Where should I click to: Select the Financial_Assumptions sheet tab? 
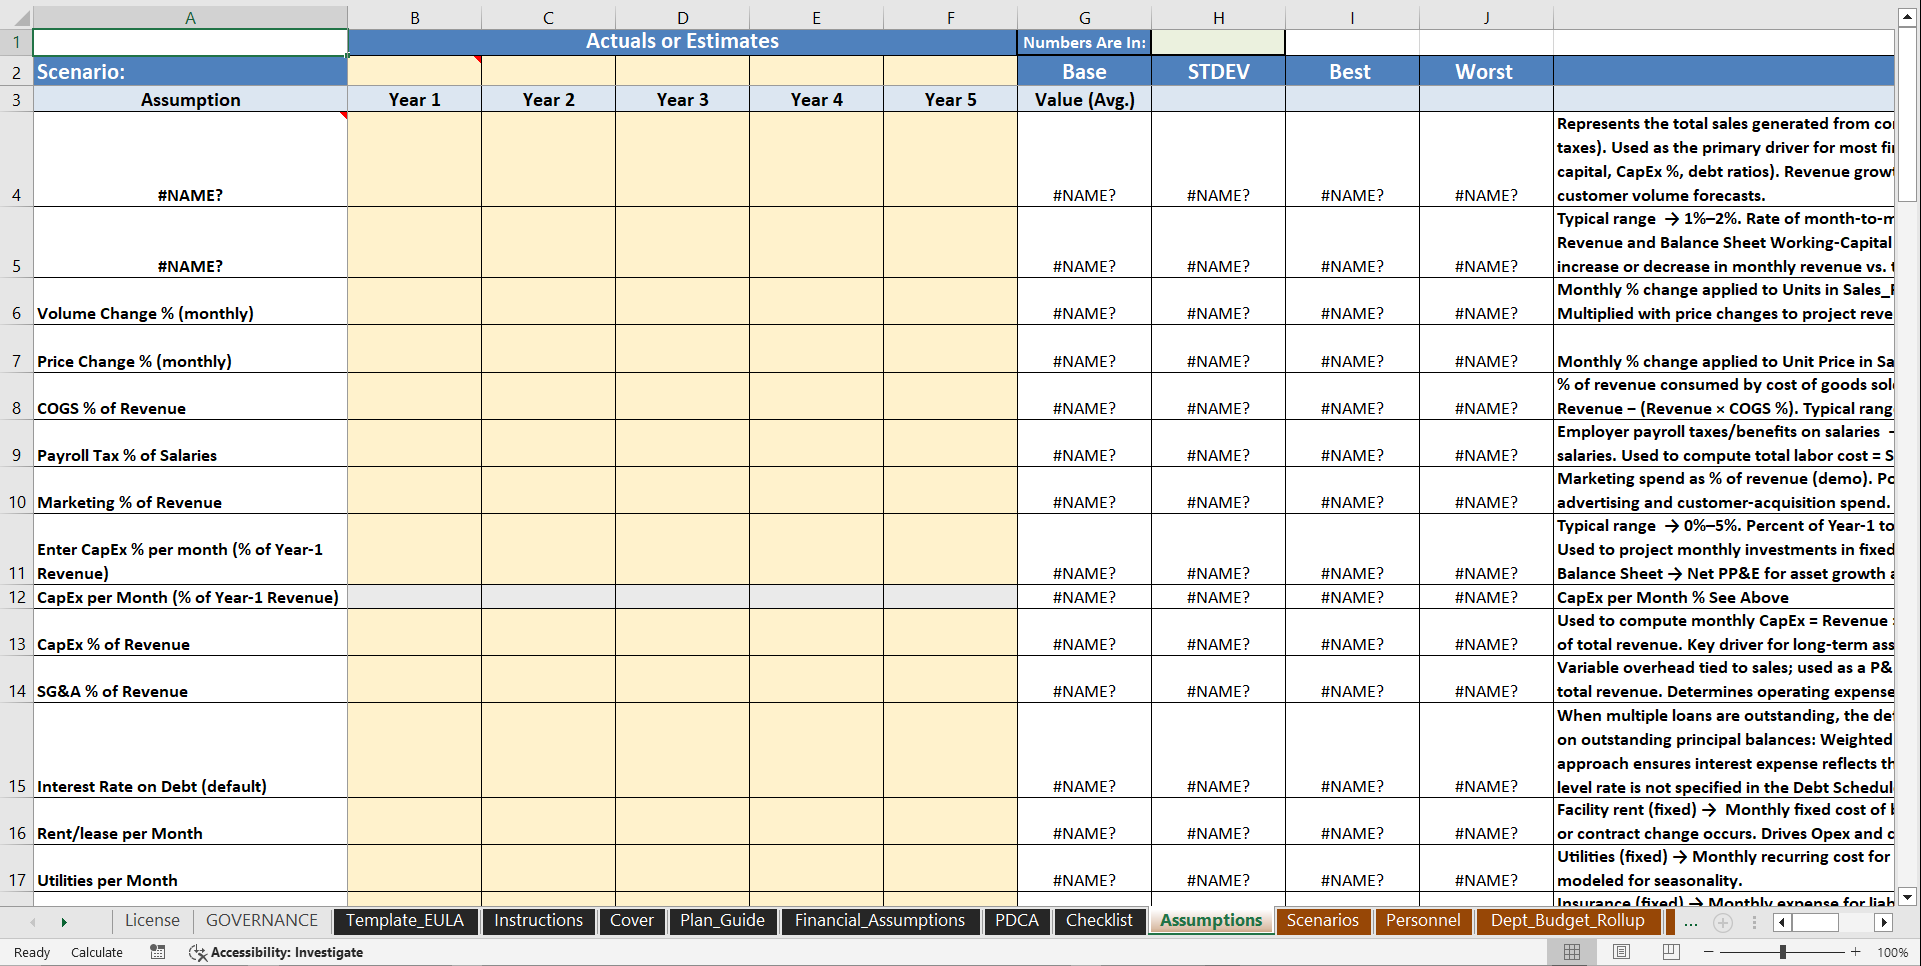(880, 920)
